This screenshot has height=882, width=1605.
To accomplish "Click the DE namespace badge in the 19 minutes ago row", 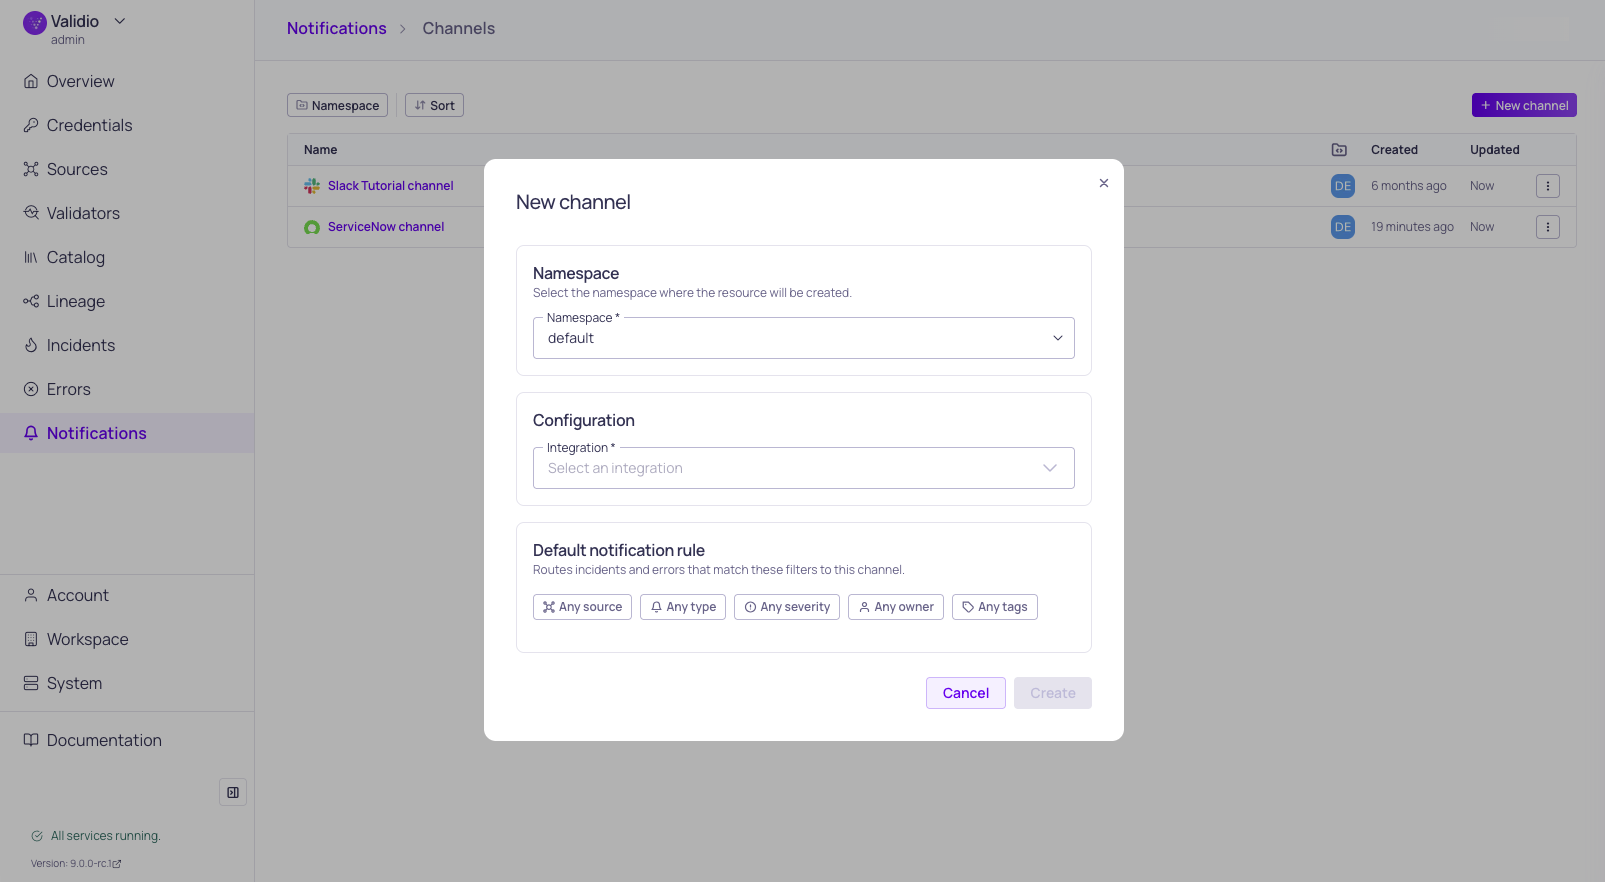I will point(1343,227).
